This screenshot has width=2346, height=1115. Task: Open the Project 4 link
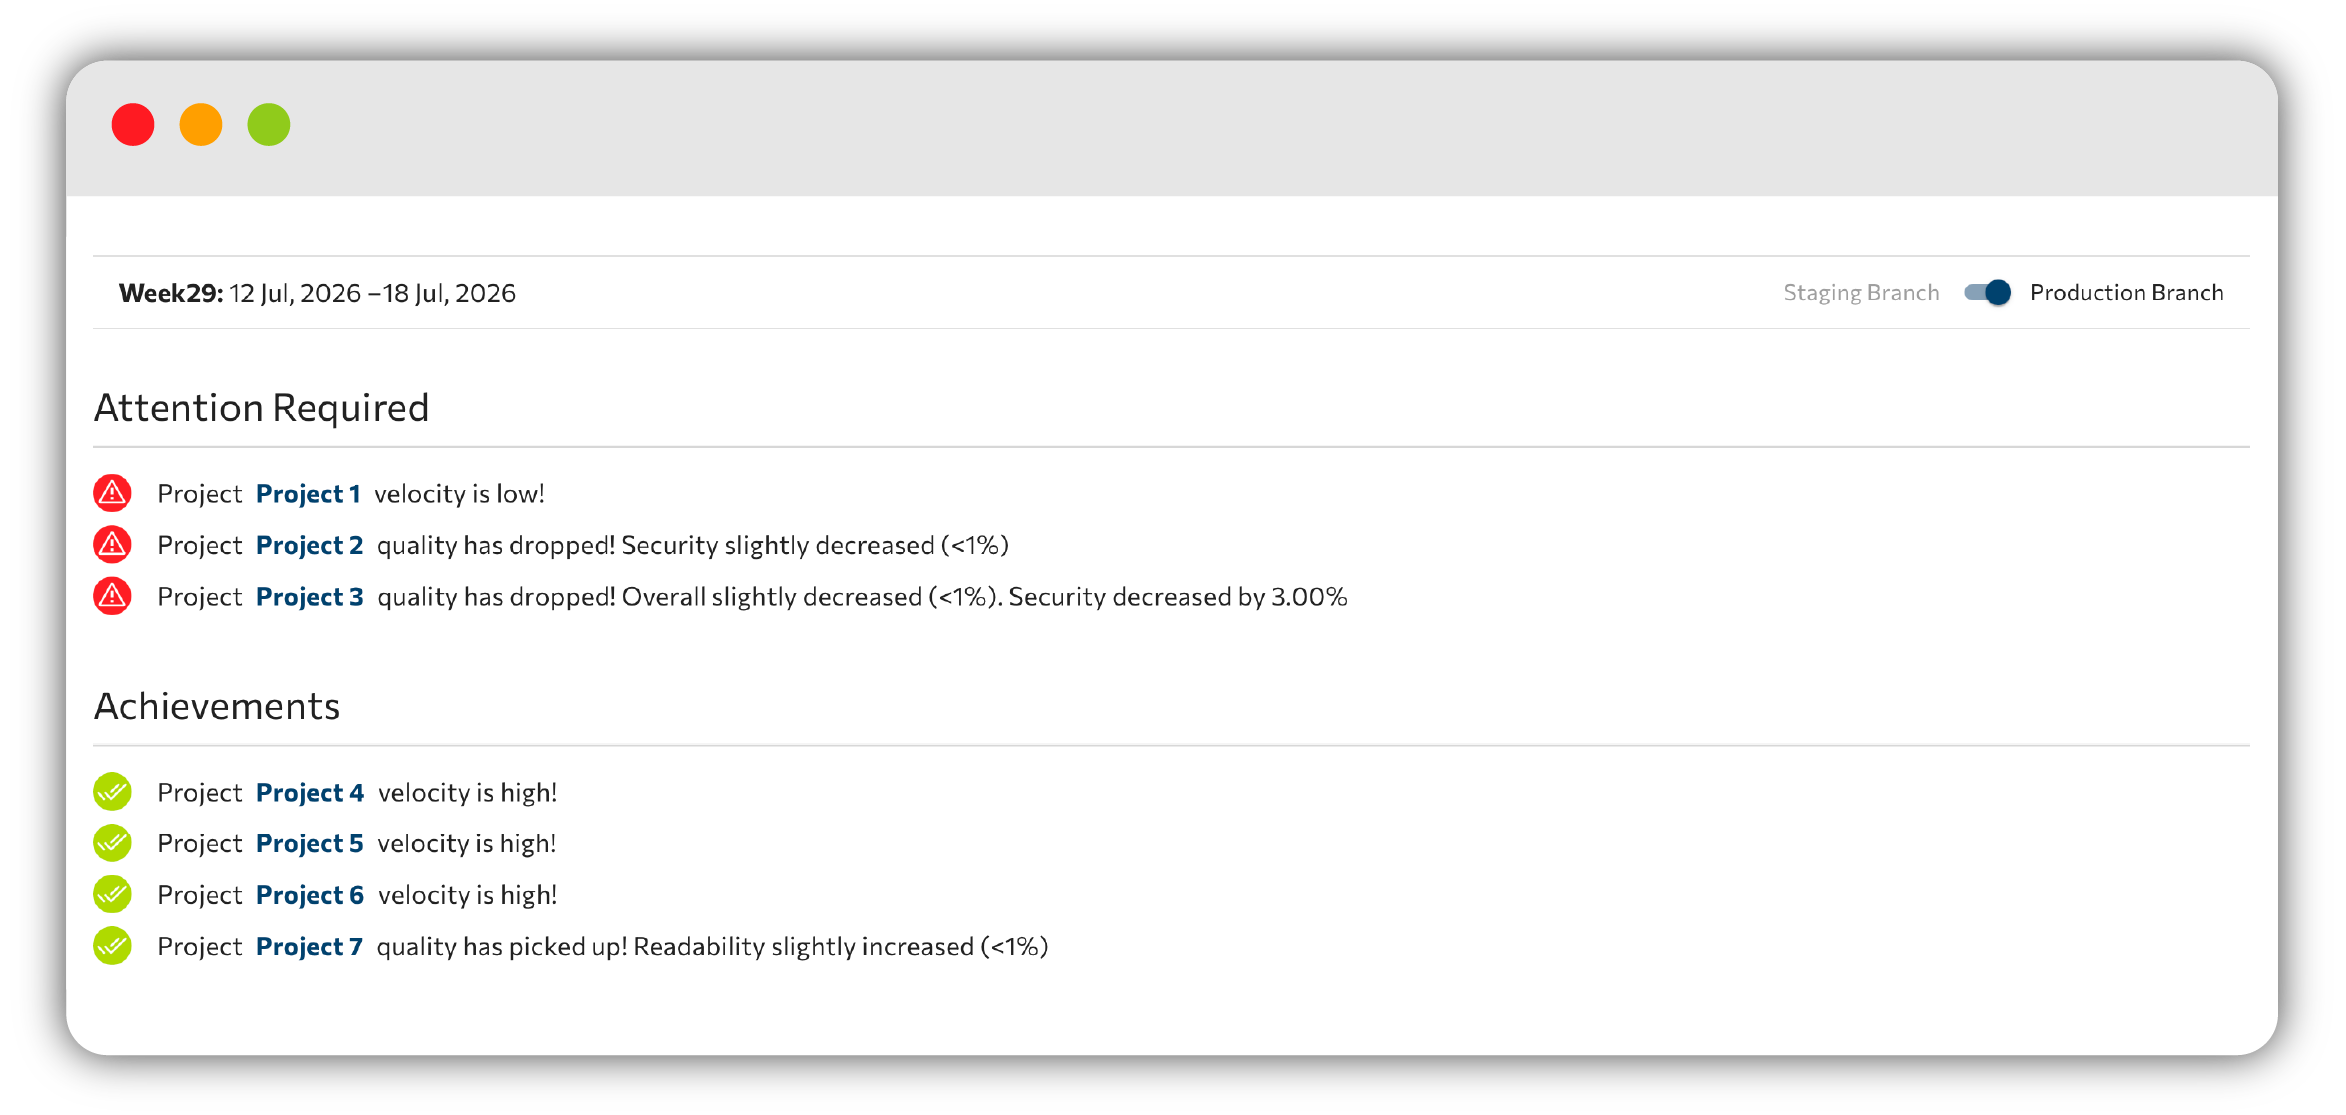(x=310, y=793)
